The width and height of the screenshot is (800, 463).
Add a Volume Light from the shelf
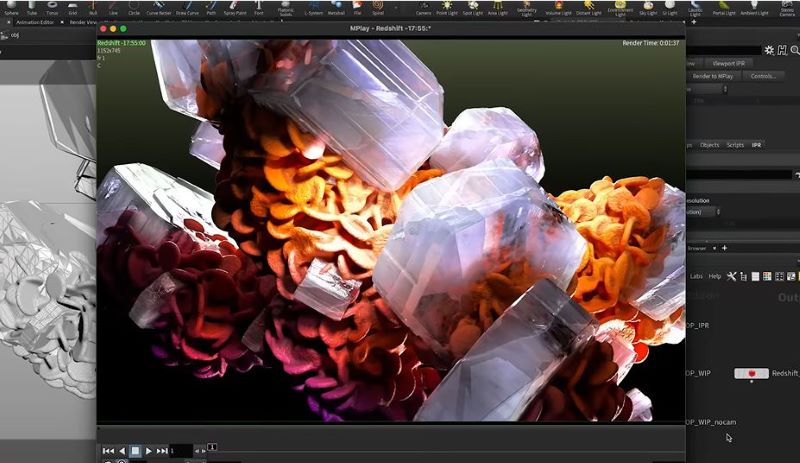pos(559,8)
